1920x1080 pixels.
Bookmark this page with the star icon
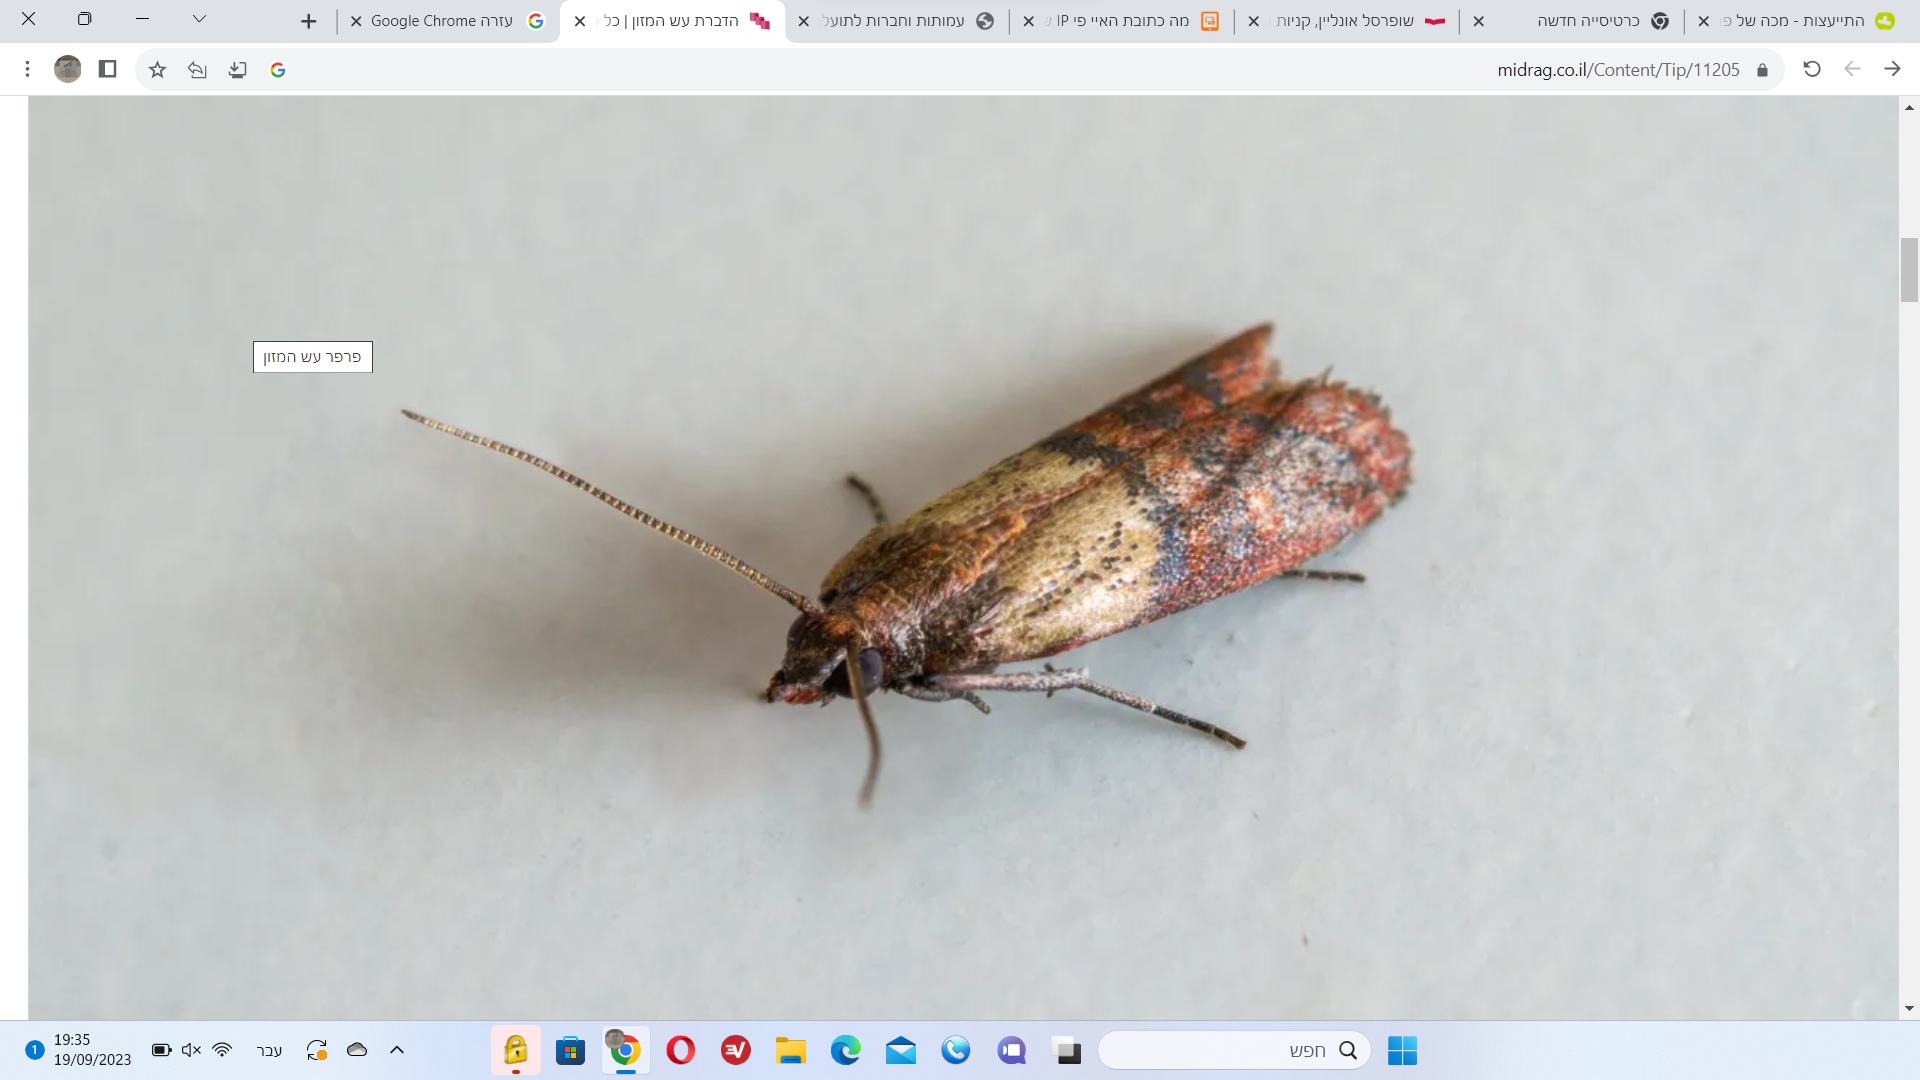(x=157, y=70)
